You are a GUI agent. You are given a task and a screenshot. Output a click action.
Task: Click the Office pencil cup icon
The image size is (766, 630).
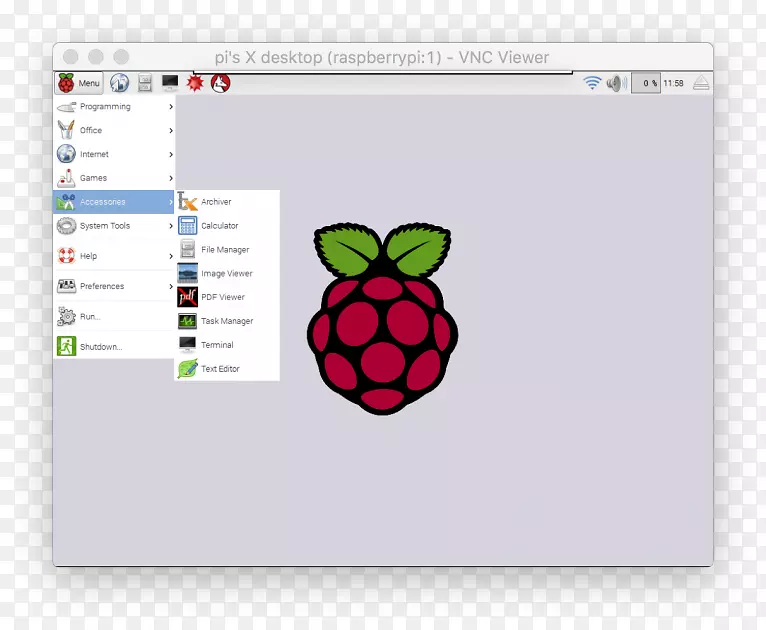(66, 130)
